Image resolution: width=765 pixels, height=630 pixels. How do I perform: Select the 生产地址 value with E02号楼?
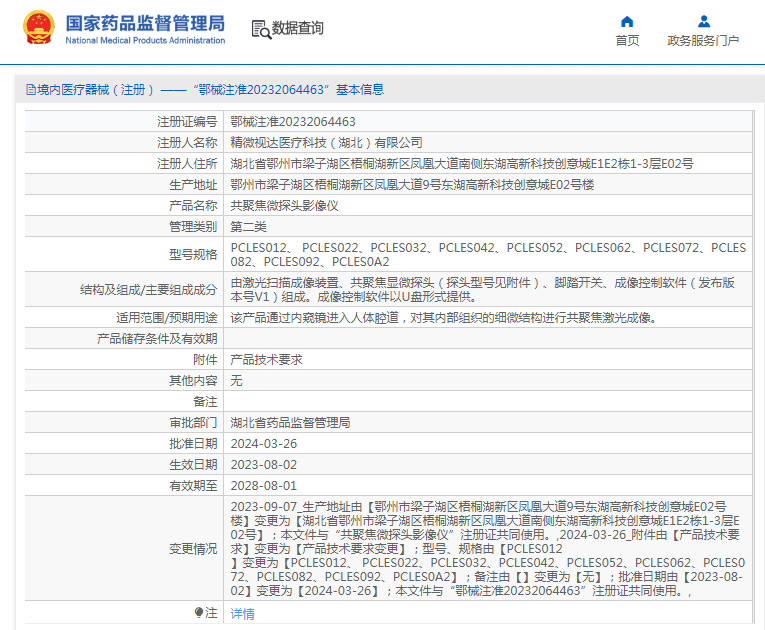[x=412, y=184]
